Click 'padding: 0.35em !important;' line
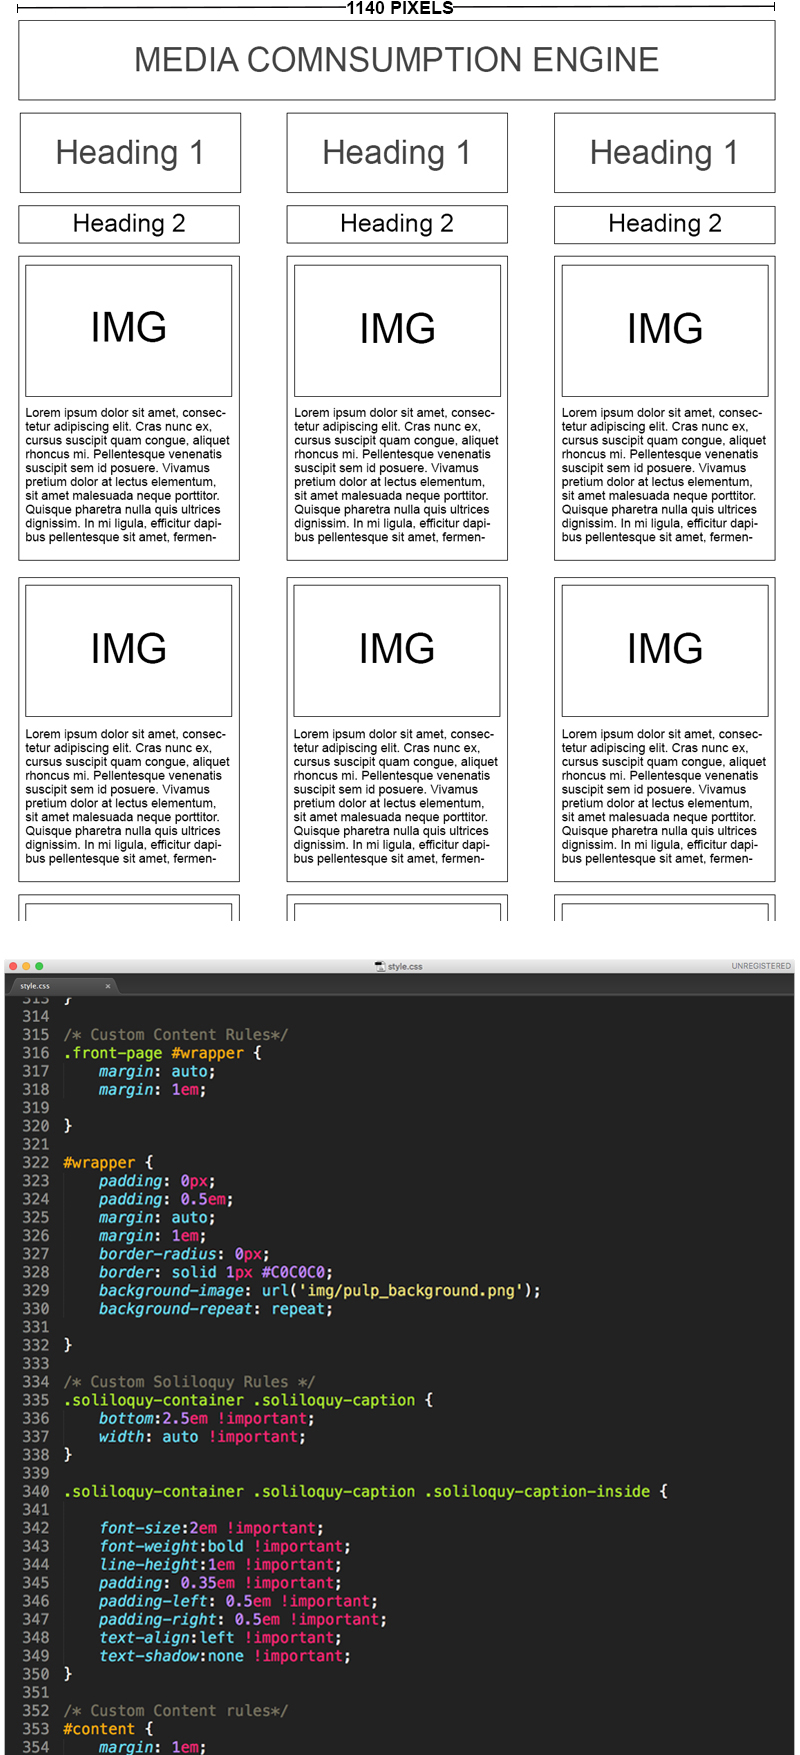Image resolution: width=800 pixels, height=1755 pixels. tap(220, 1582)
